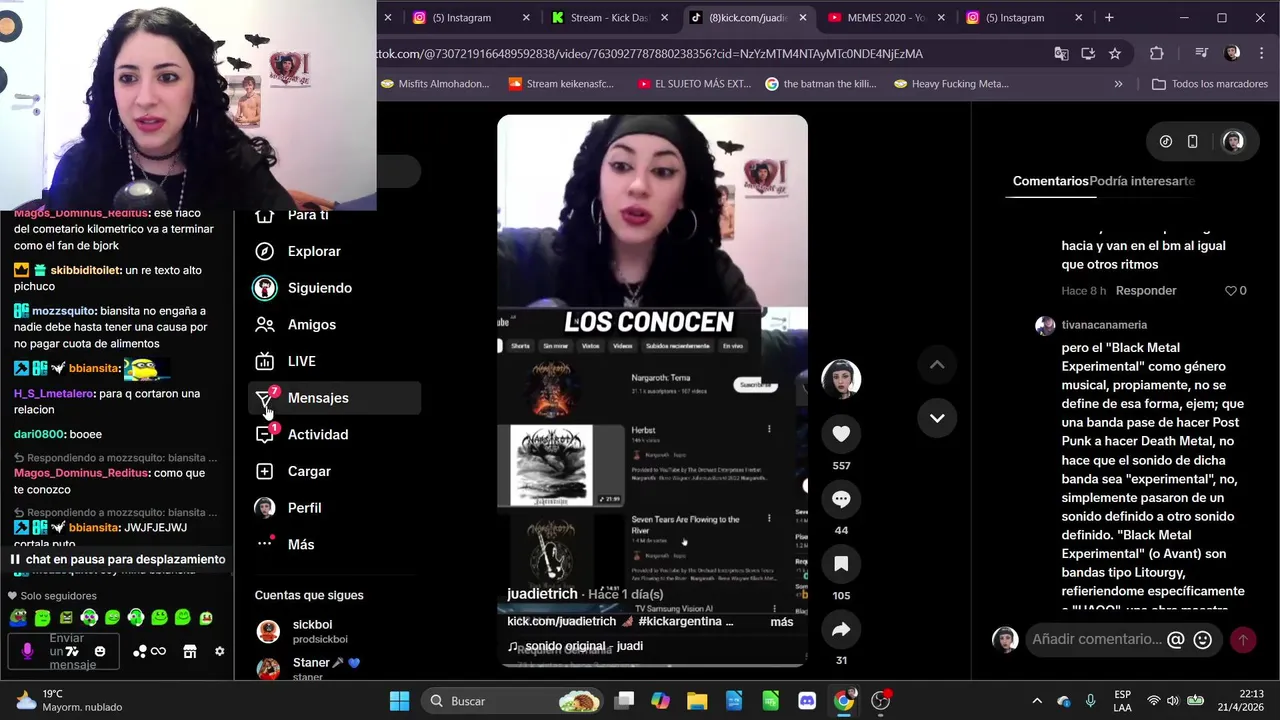Switch to Podría interesarte tab
This screenshot has height=720, width=1280.
1142,181
